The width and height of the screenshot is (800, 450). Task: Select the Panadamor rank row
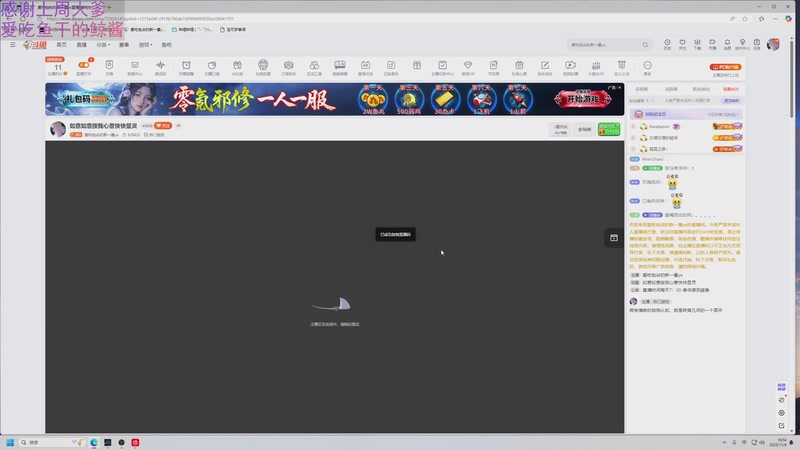click(x=686, y=127)
